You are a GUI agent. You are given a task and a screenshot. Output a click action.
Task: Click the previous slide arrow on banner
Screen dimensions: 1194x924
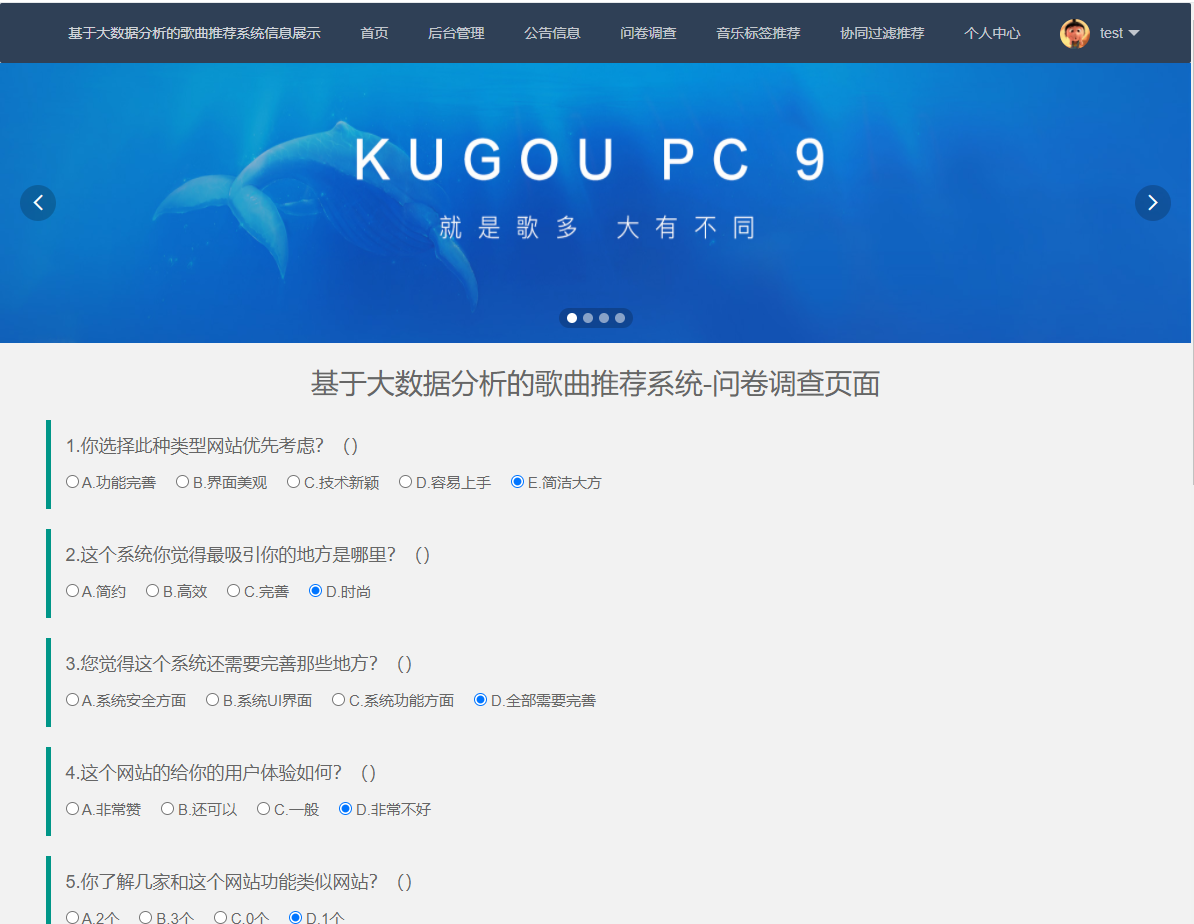38,203
